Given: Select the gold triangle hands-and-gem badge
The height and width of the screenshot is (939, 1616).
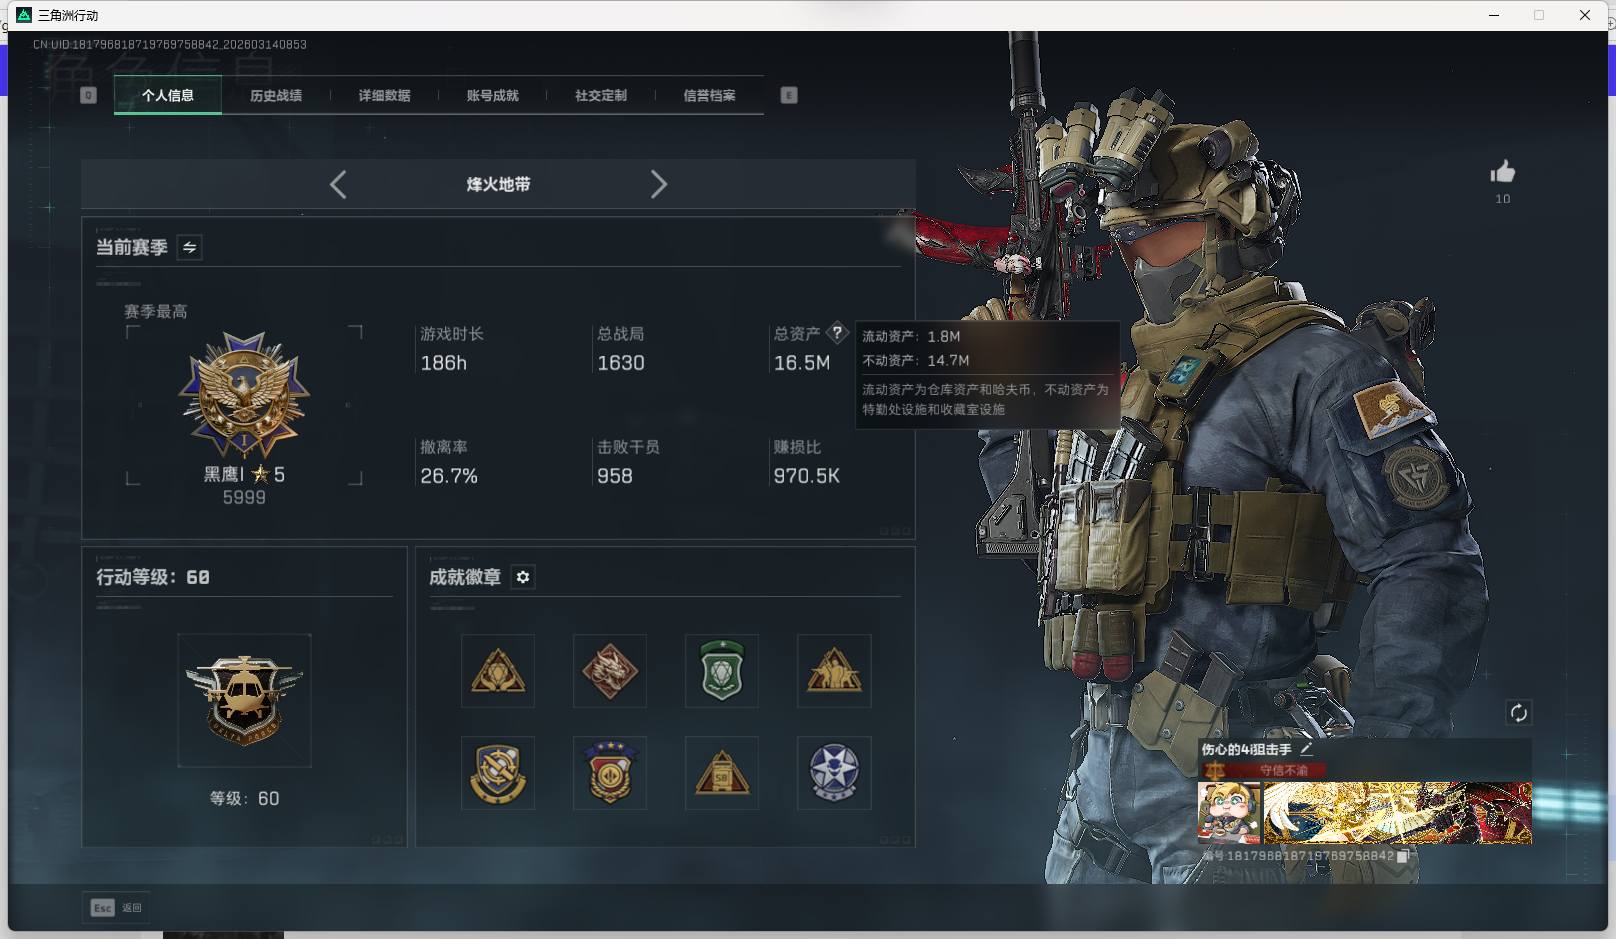Looking at the screenshot, I should [498, 671].
